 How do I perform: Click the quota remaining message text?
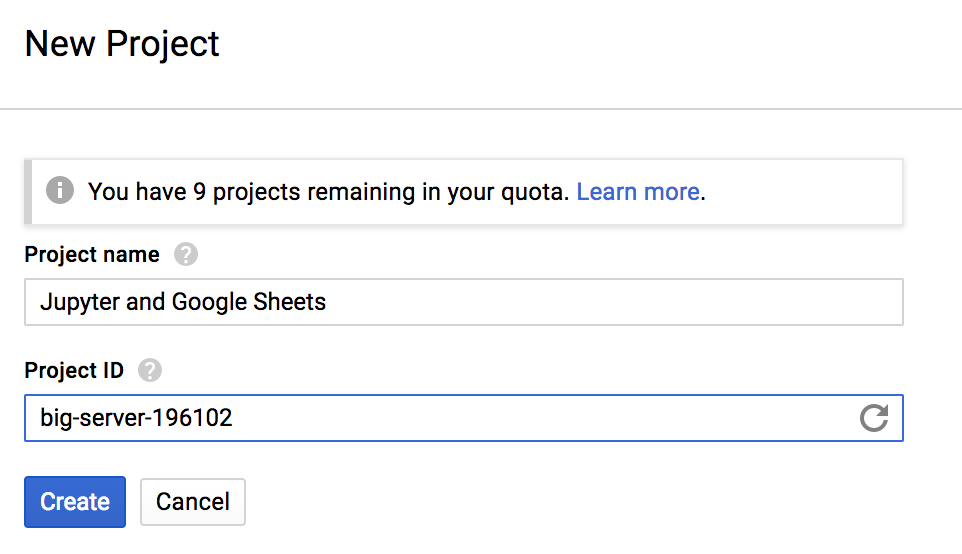(x=329, y=192)
